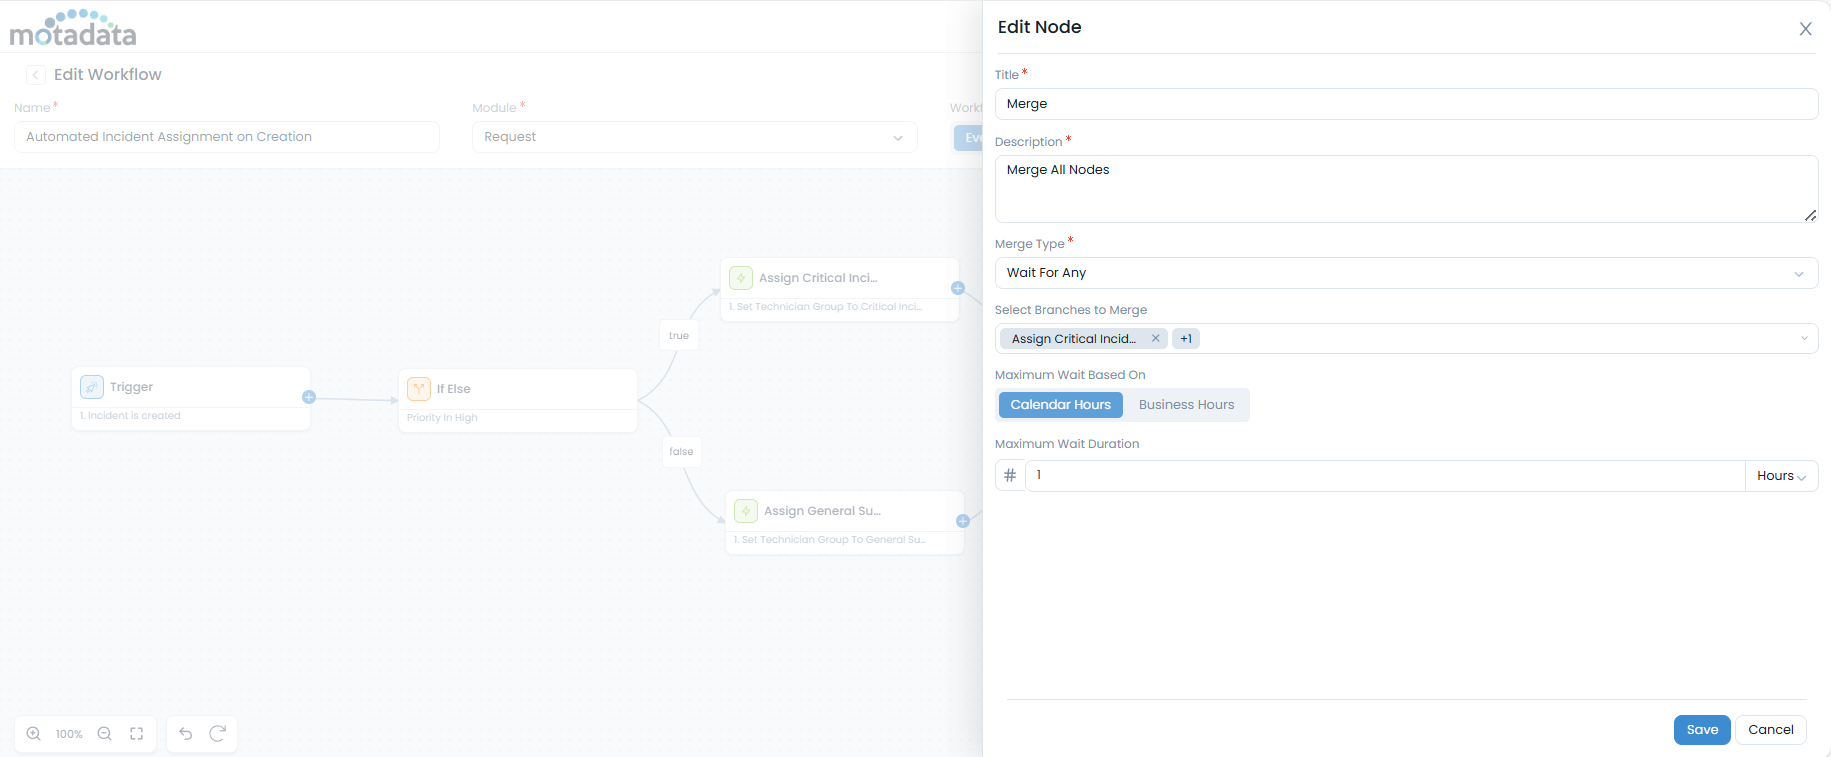The width and height of the screenshot is (1831, 757).
Task: Switch to Business Hours wait option
Action: 1186,405
